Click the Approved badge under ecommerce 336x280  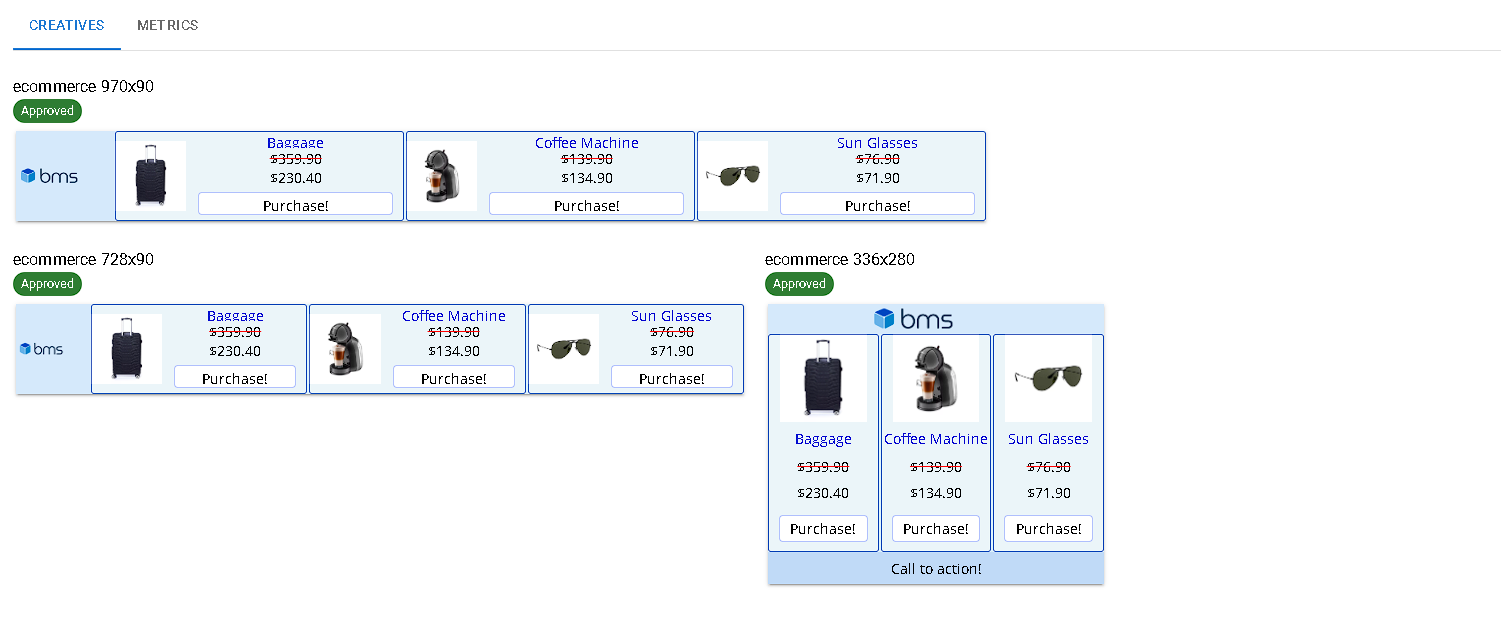tap(799, 284)
